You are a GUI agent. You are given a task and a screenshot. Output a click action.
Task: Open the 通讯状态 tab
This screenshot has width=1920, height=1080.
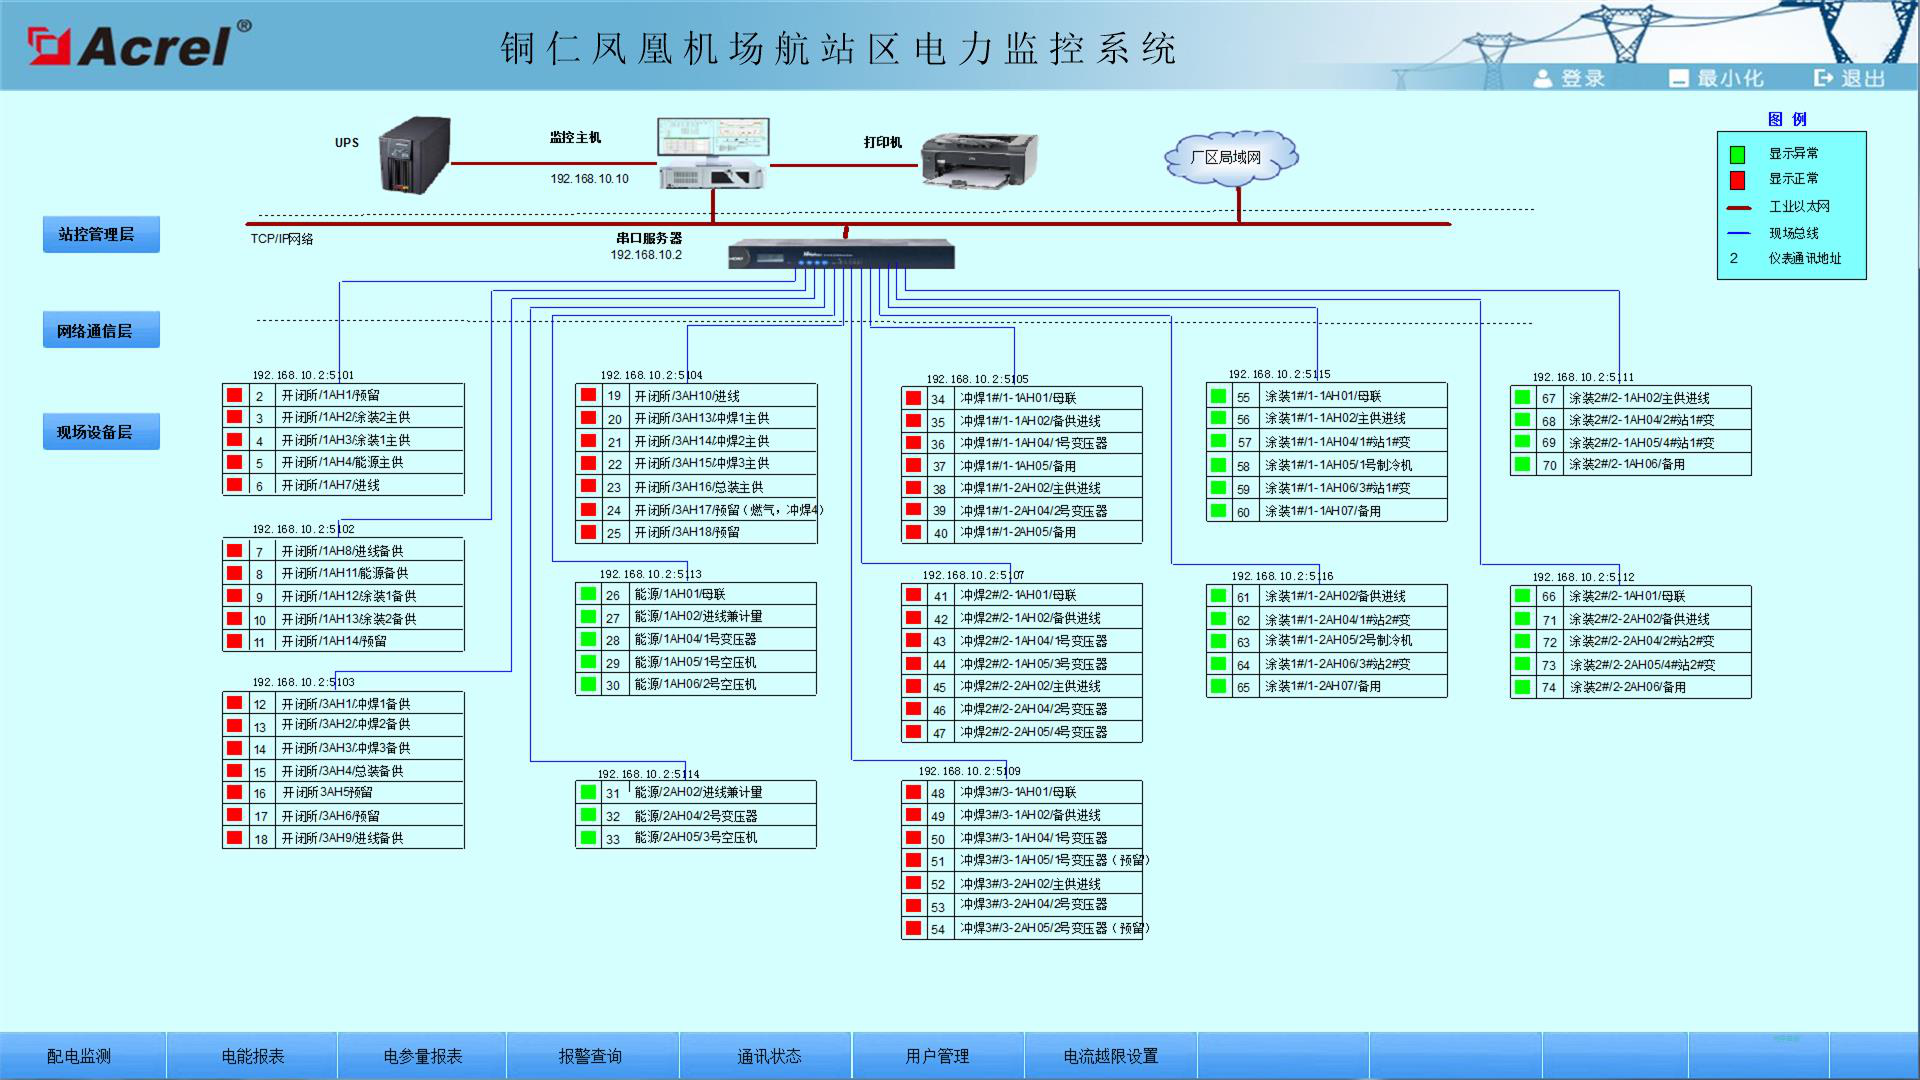[769, 1056]
